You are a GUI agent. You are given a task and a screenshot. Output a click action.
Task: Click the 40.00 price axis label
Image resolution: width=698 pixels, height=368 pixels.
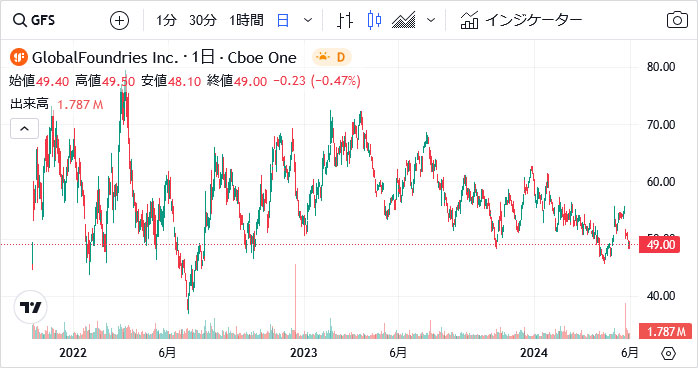pos(661,296)
